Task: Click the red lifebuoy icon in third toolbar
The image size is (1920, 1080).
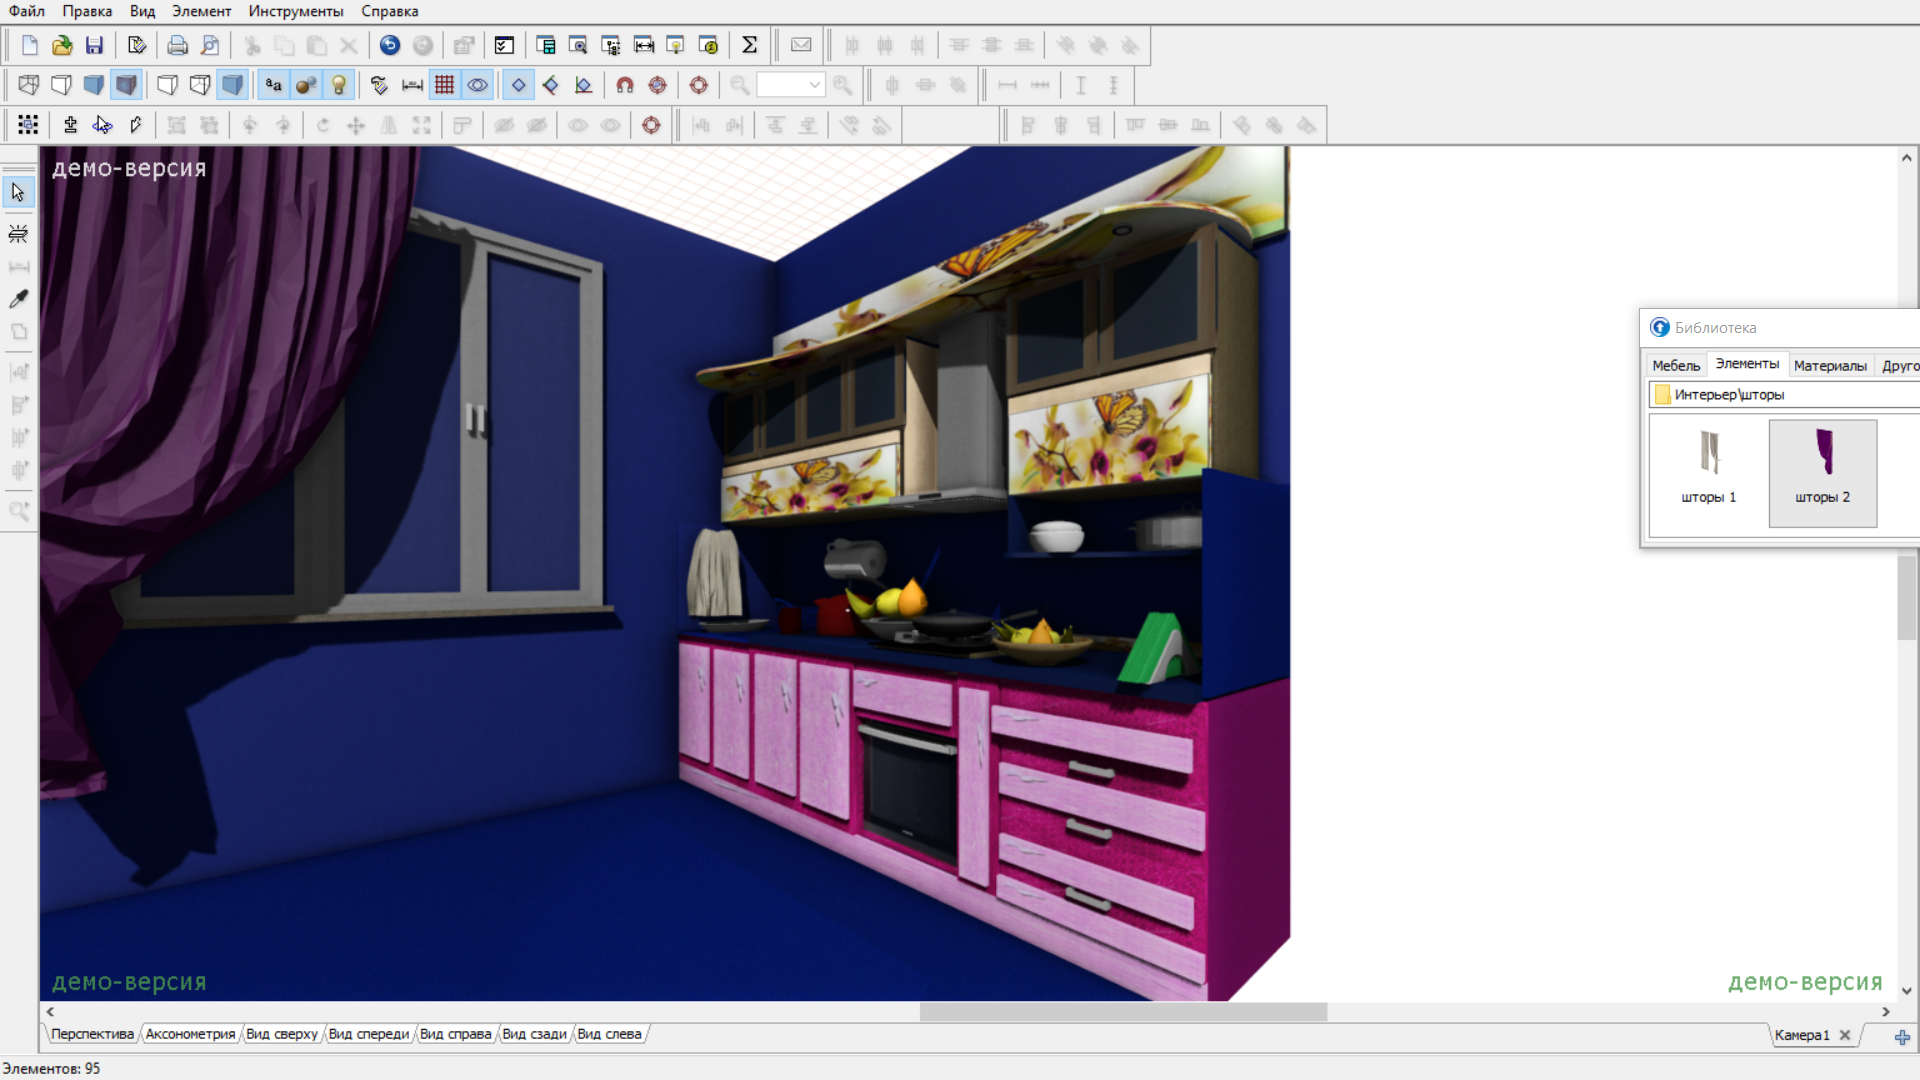Action: (x=651, y=125)
